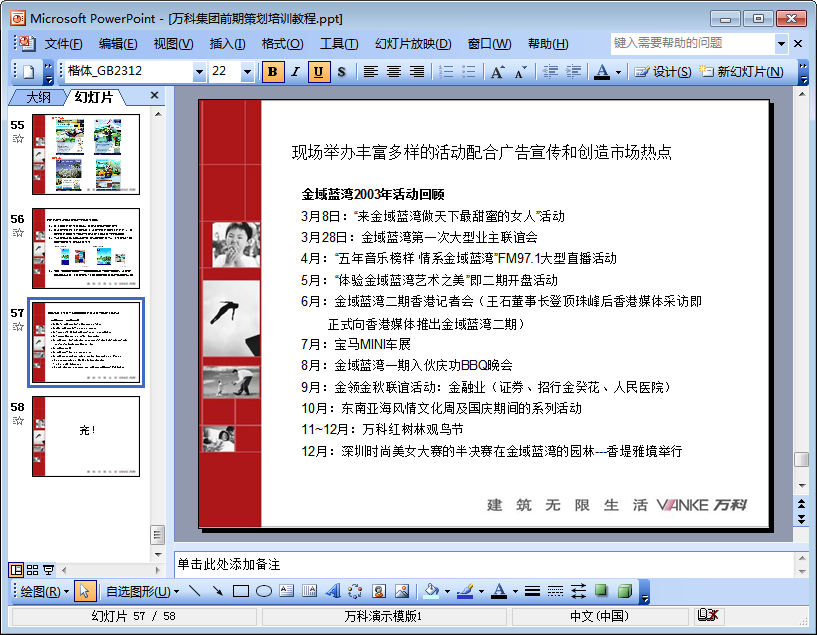This screenshot has height=635, width=817.
Task: Open the 视图(V) menu
Action: [174, 44]
